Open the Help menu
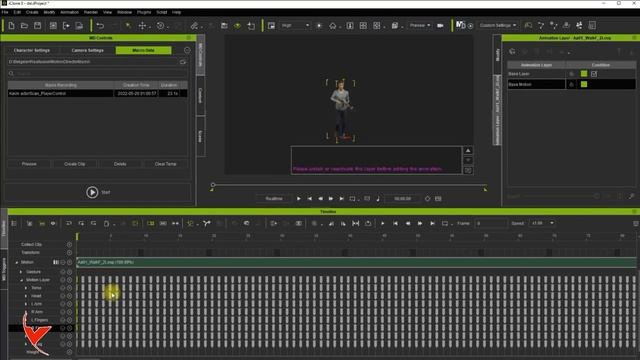Screen dimensions: 640x360 point(176,12)
